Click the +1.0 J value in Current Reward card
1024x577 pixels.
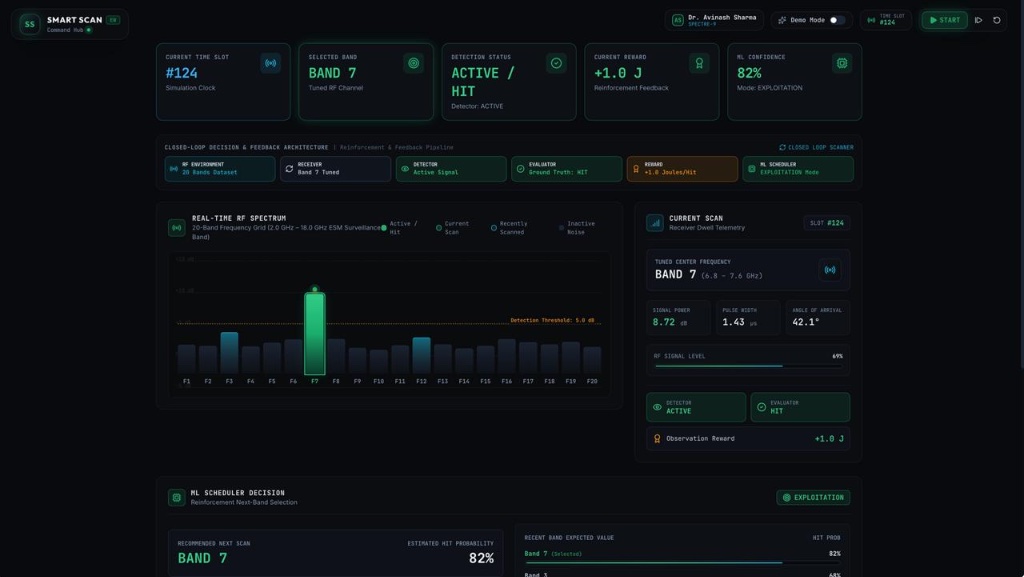tap(618, 73)
